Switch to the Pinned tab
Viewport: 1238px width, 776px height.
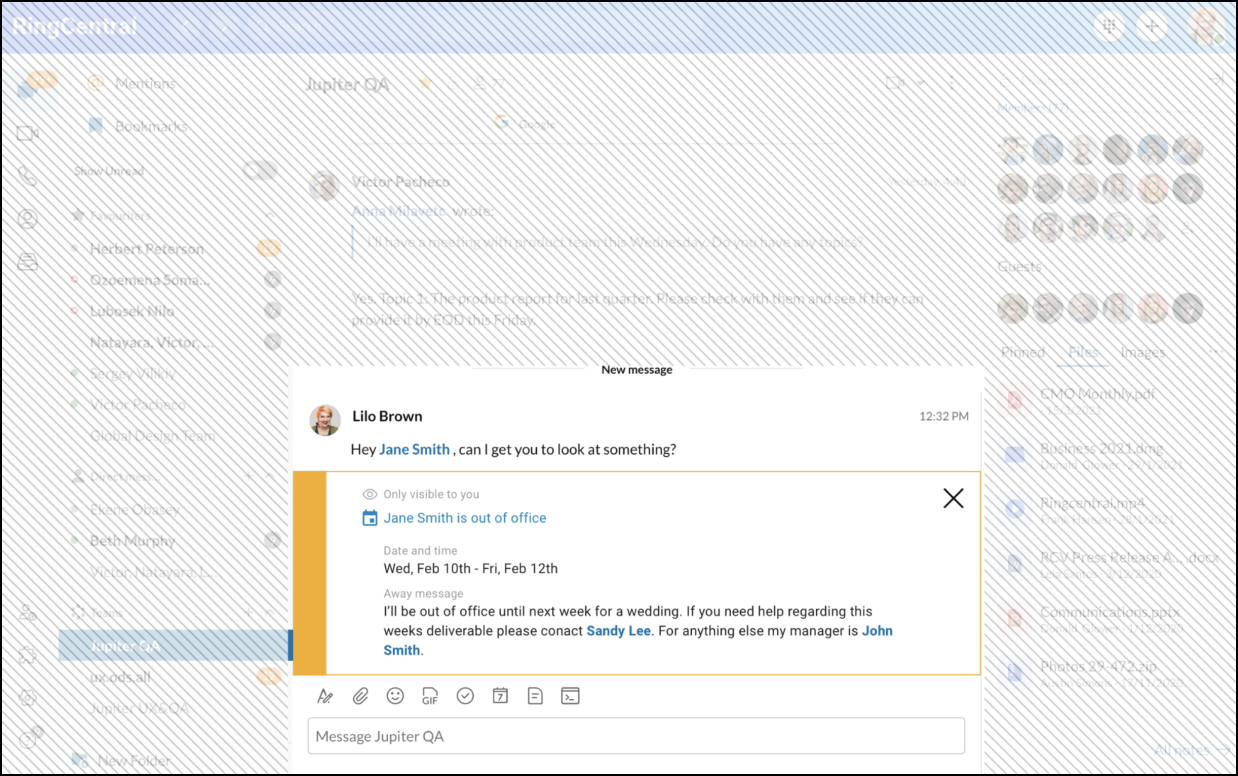point(1022,352)
